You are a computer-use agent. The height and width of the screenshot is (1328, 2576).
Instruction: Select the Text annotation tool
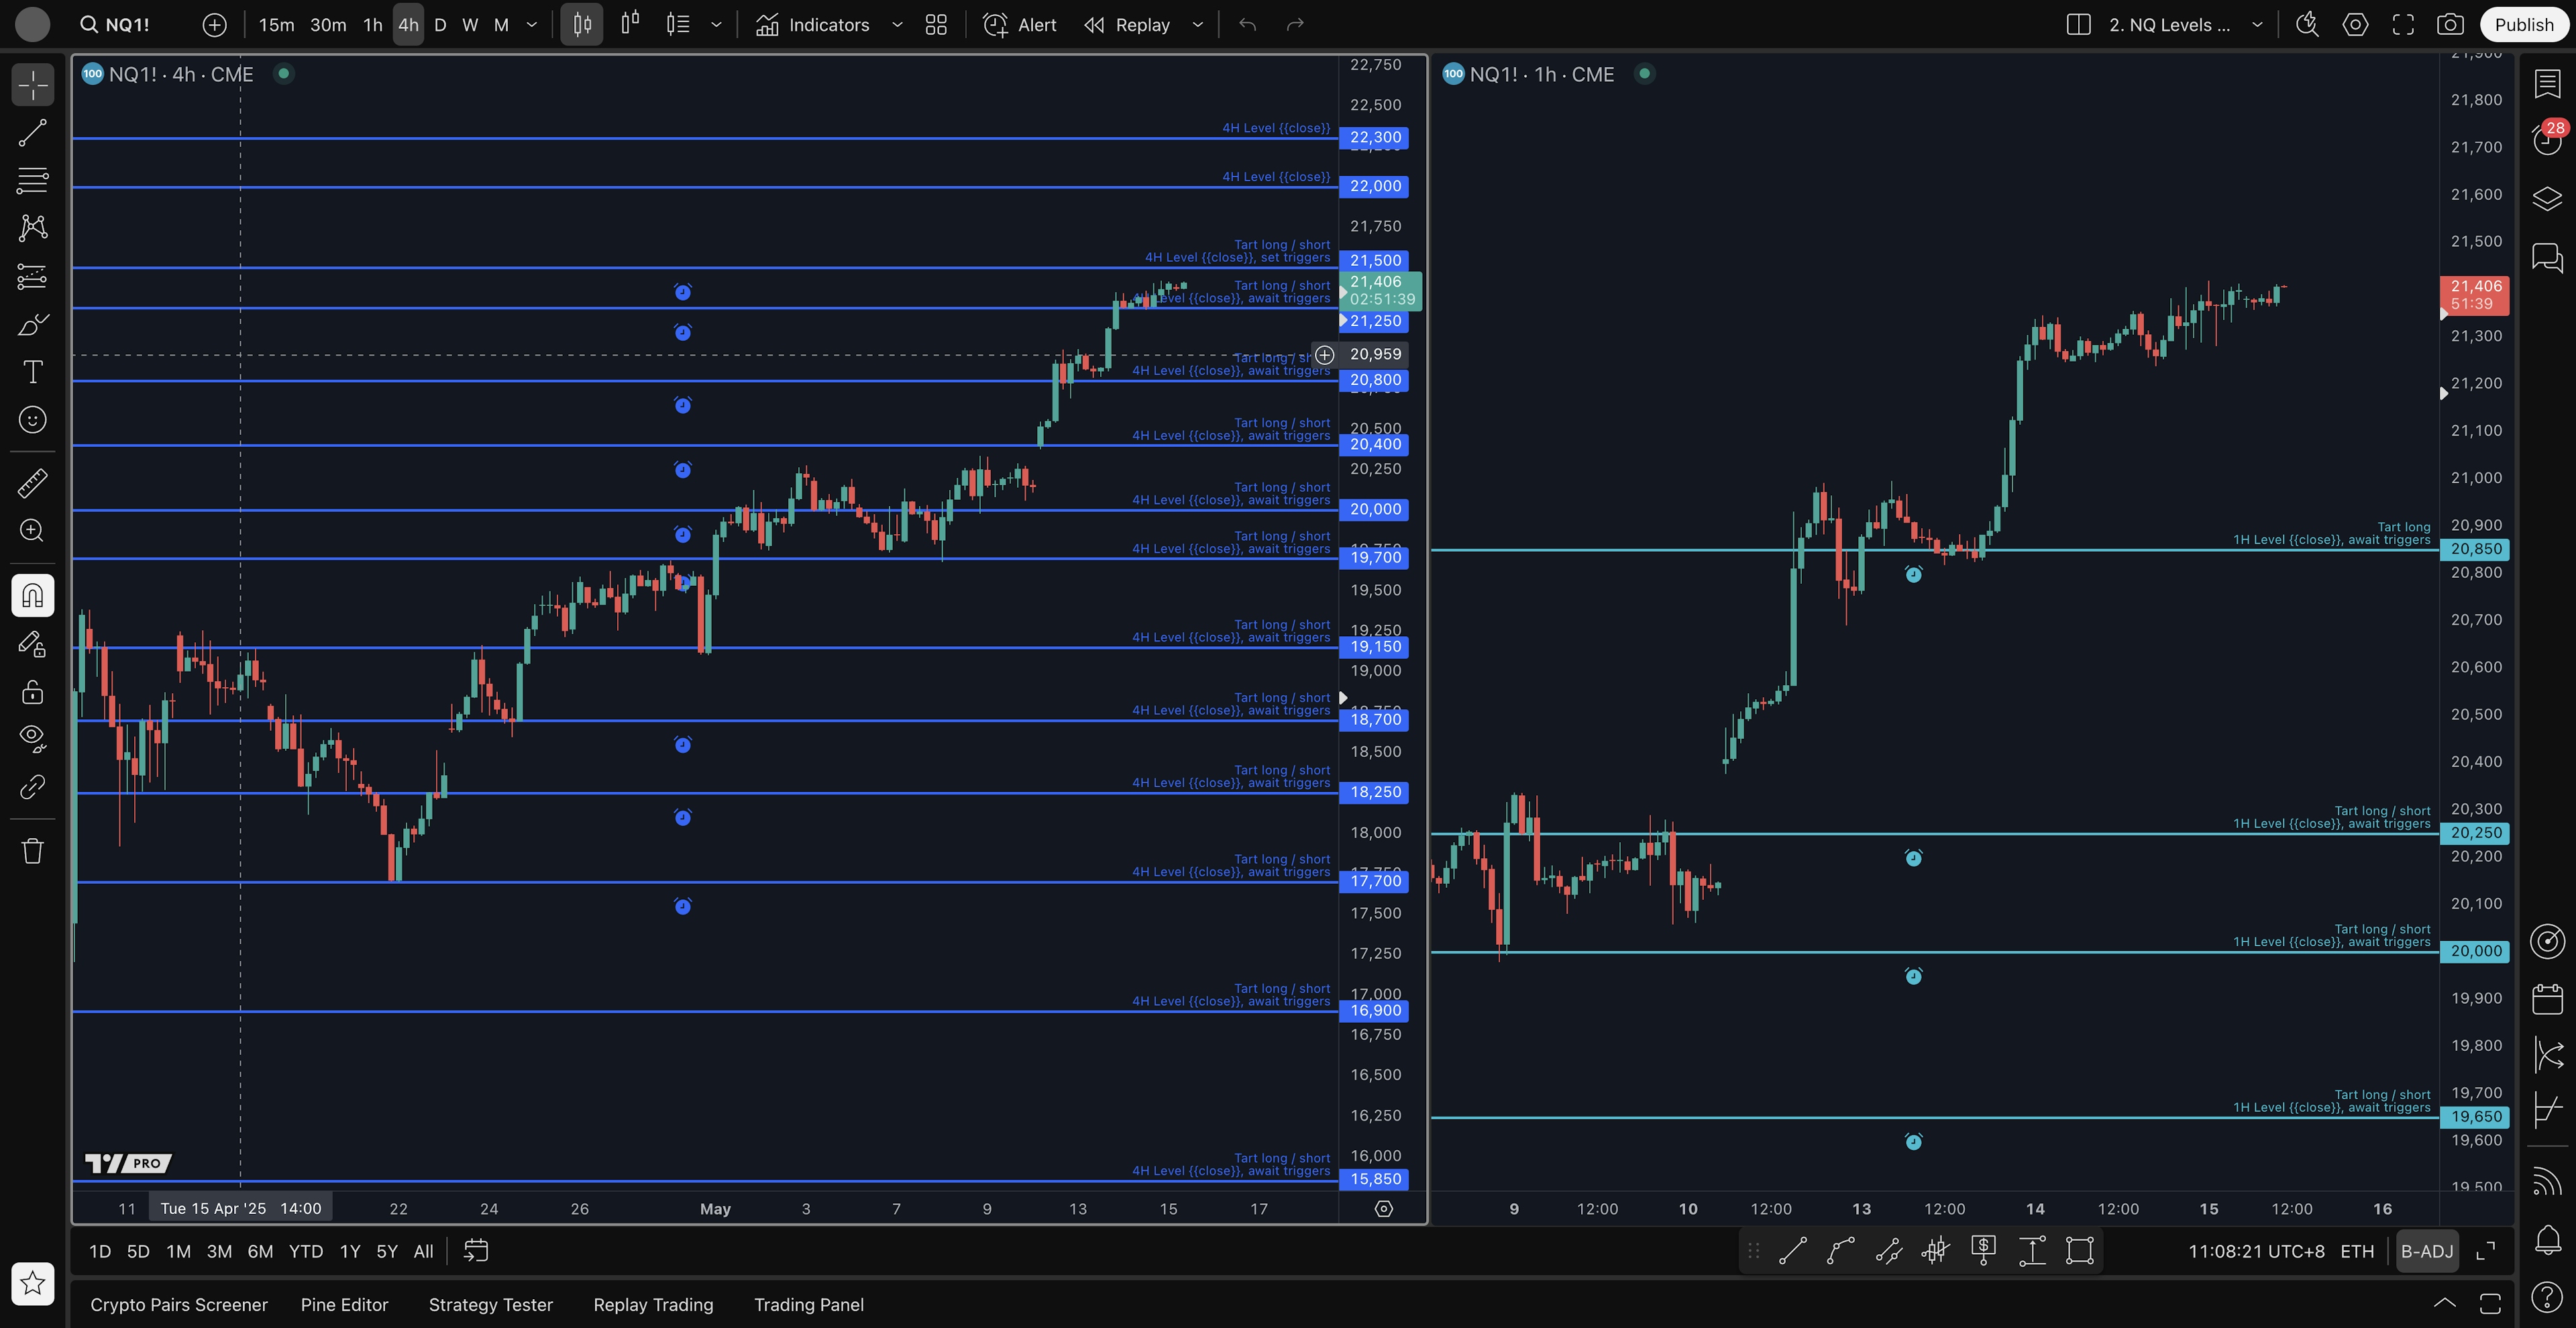tap(32, 372)
